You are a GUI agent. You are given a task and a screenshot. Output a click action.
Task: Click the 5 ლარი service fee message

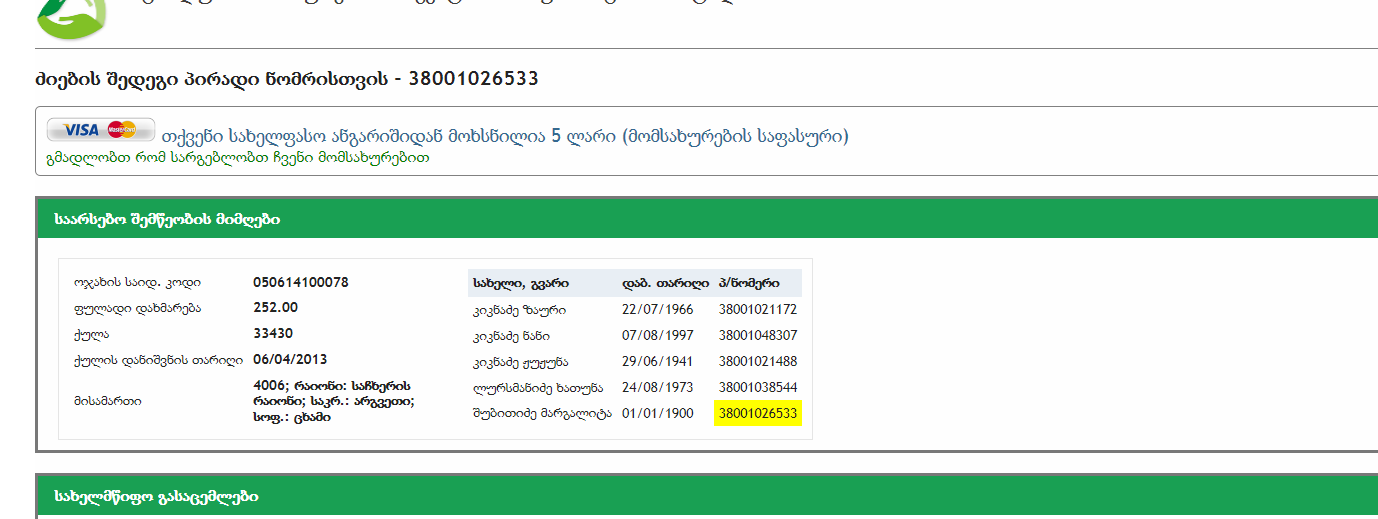pos(505,136)
